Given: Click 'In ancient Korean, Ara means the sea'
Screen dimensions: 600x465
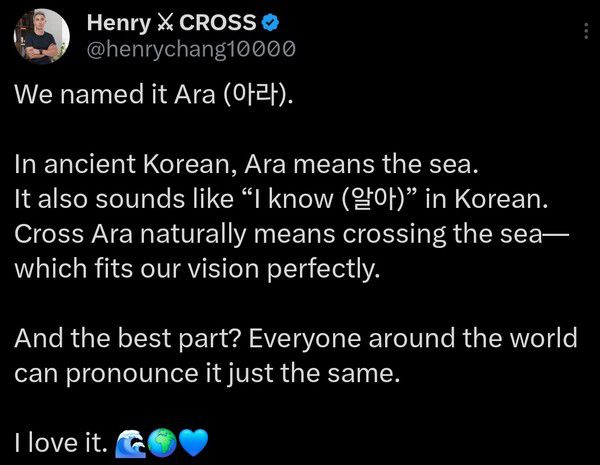Looking at the screenshot, I should coord(228,165).
